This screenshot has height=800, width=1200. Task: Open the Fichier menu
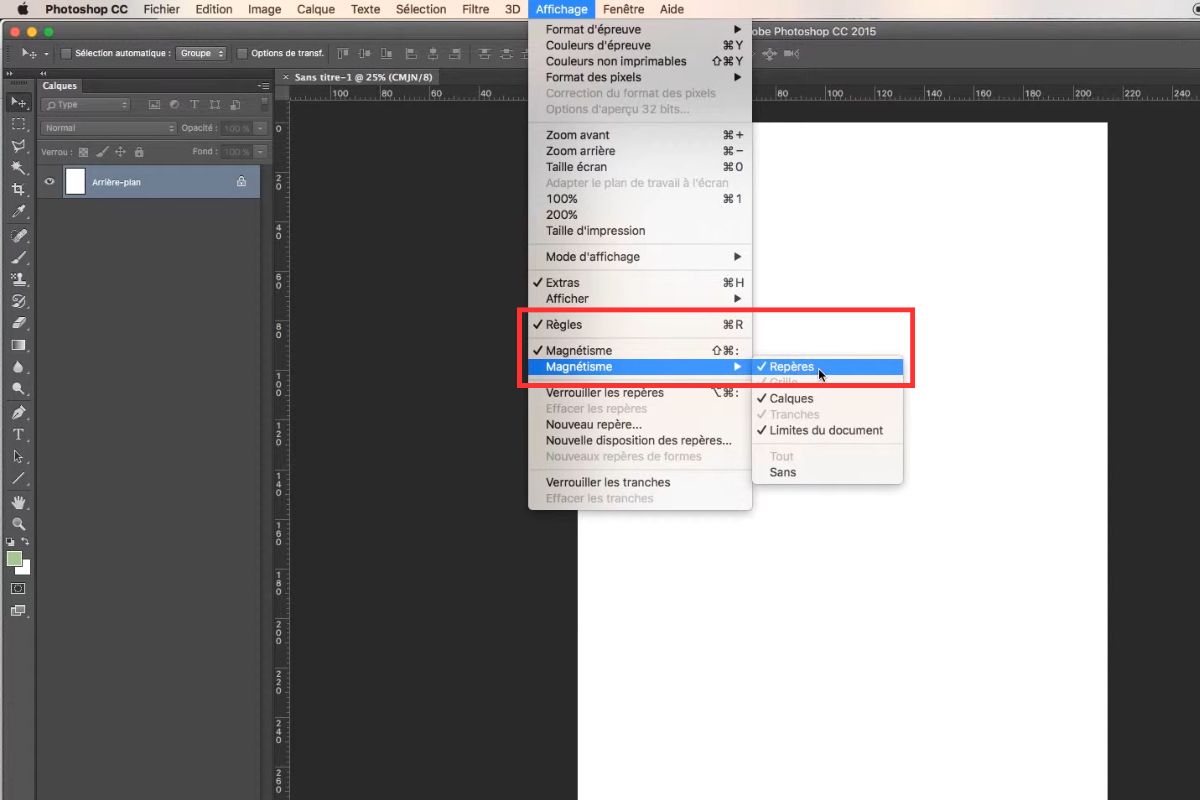(162, 9)
